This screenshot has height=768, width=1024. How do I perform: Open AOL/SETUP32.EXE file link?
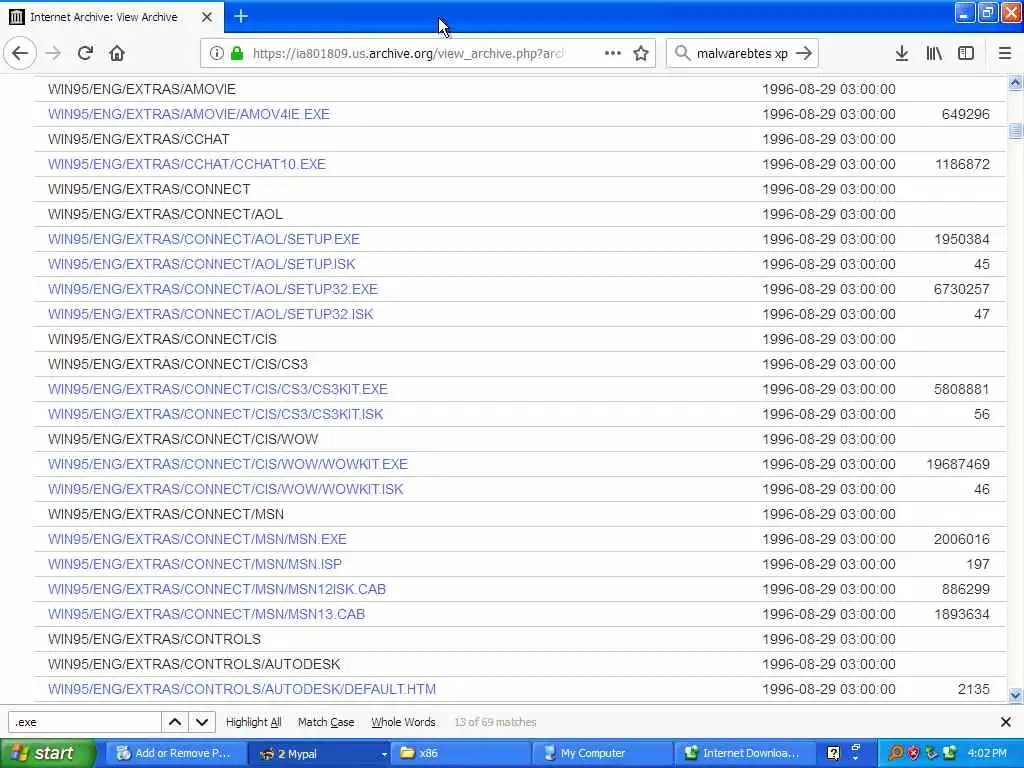point(213,289)
